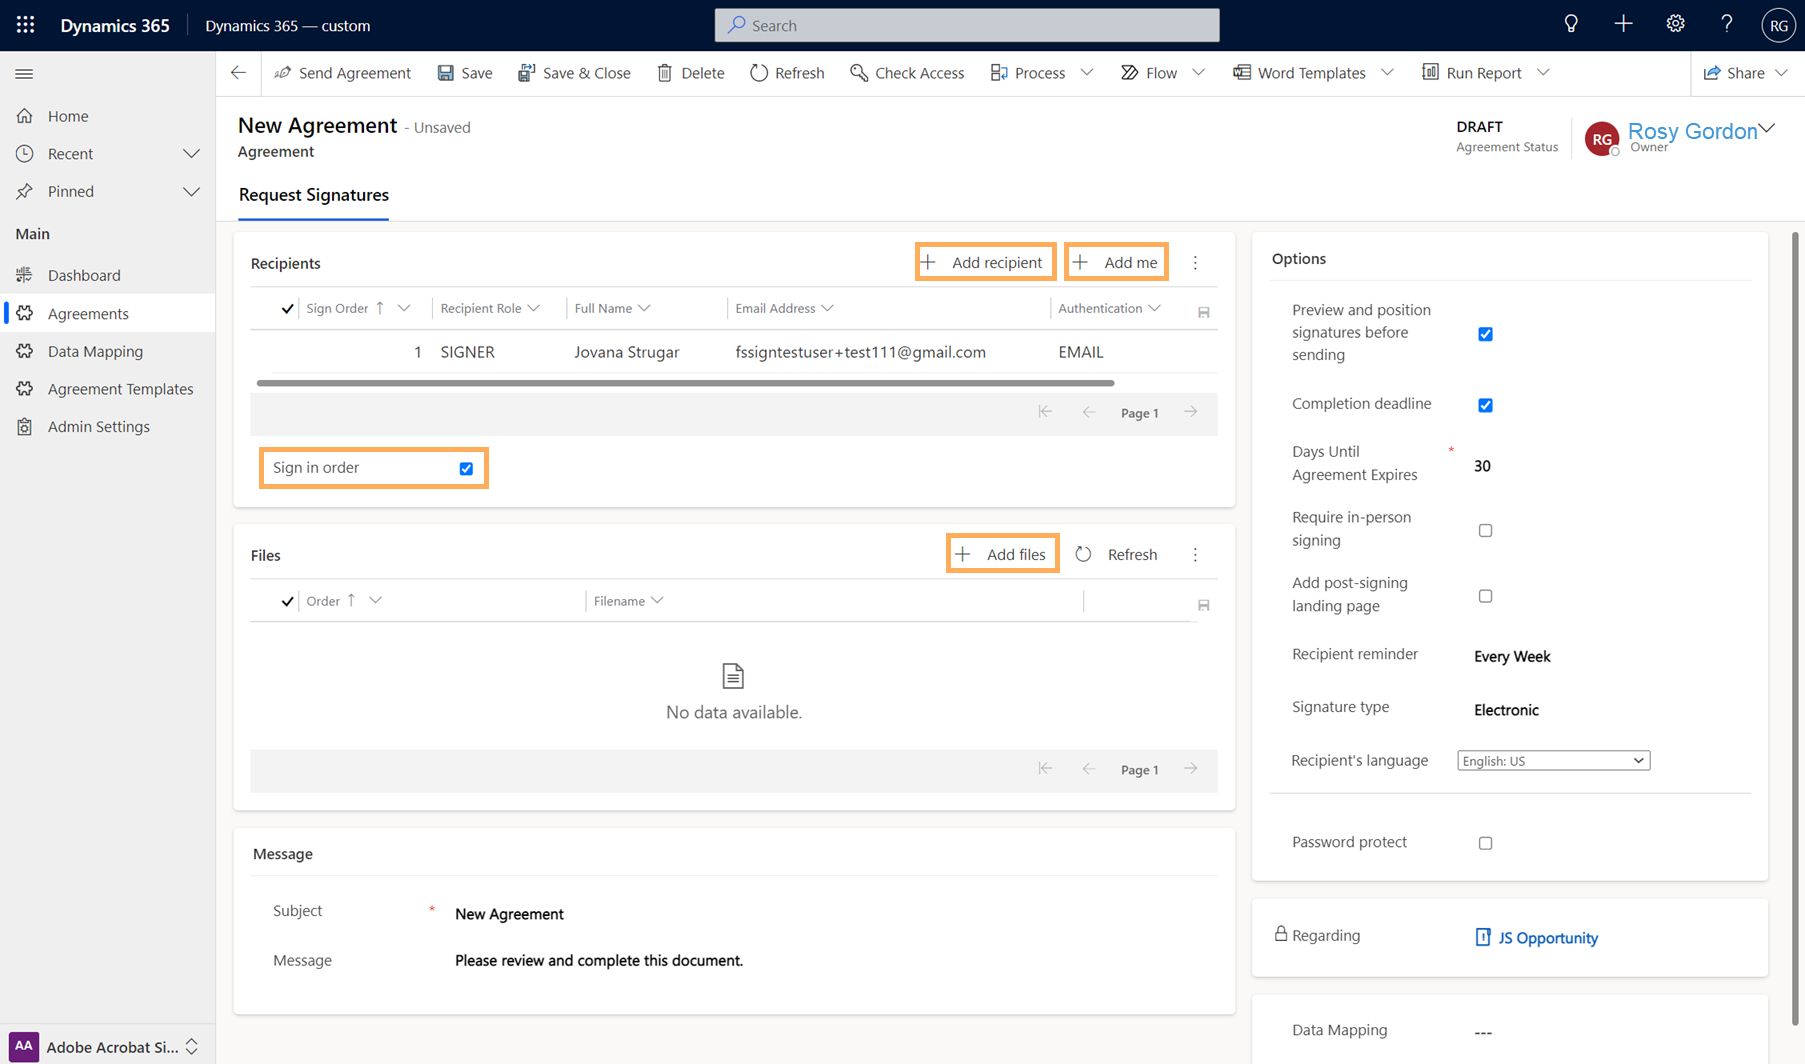
Task: Click Save & Close command
Action: (574, 73)
